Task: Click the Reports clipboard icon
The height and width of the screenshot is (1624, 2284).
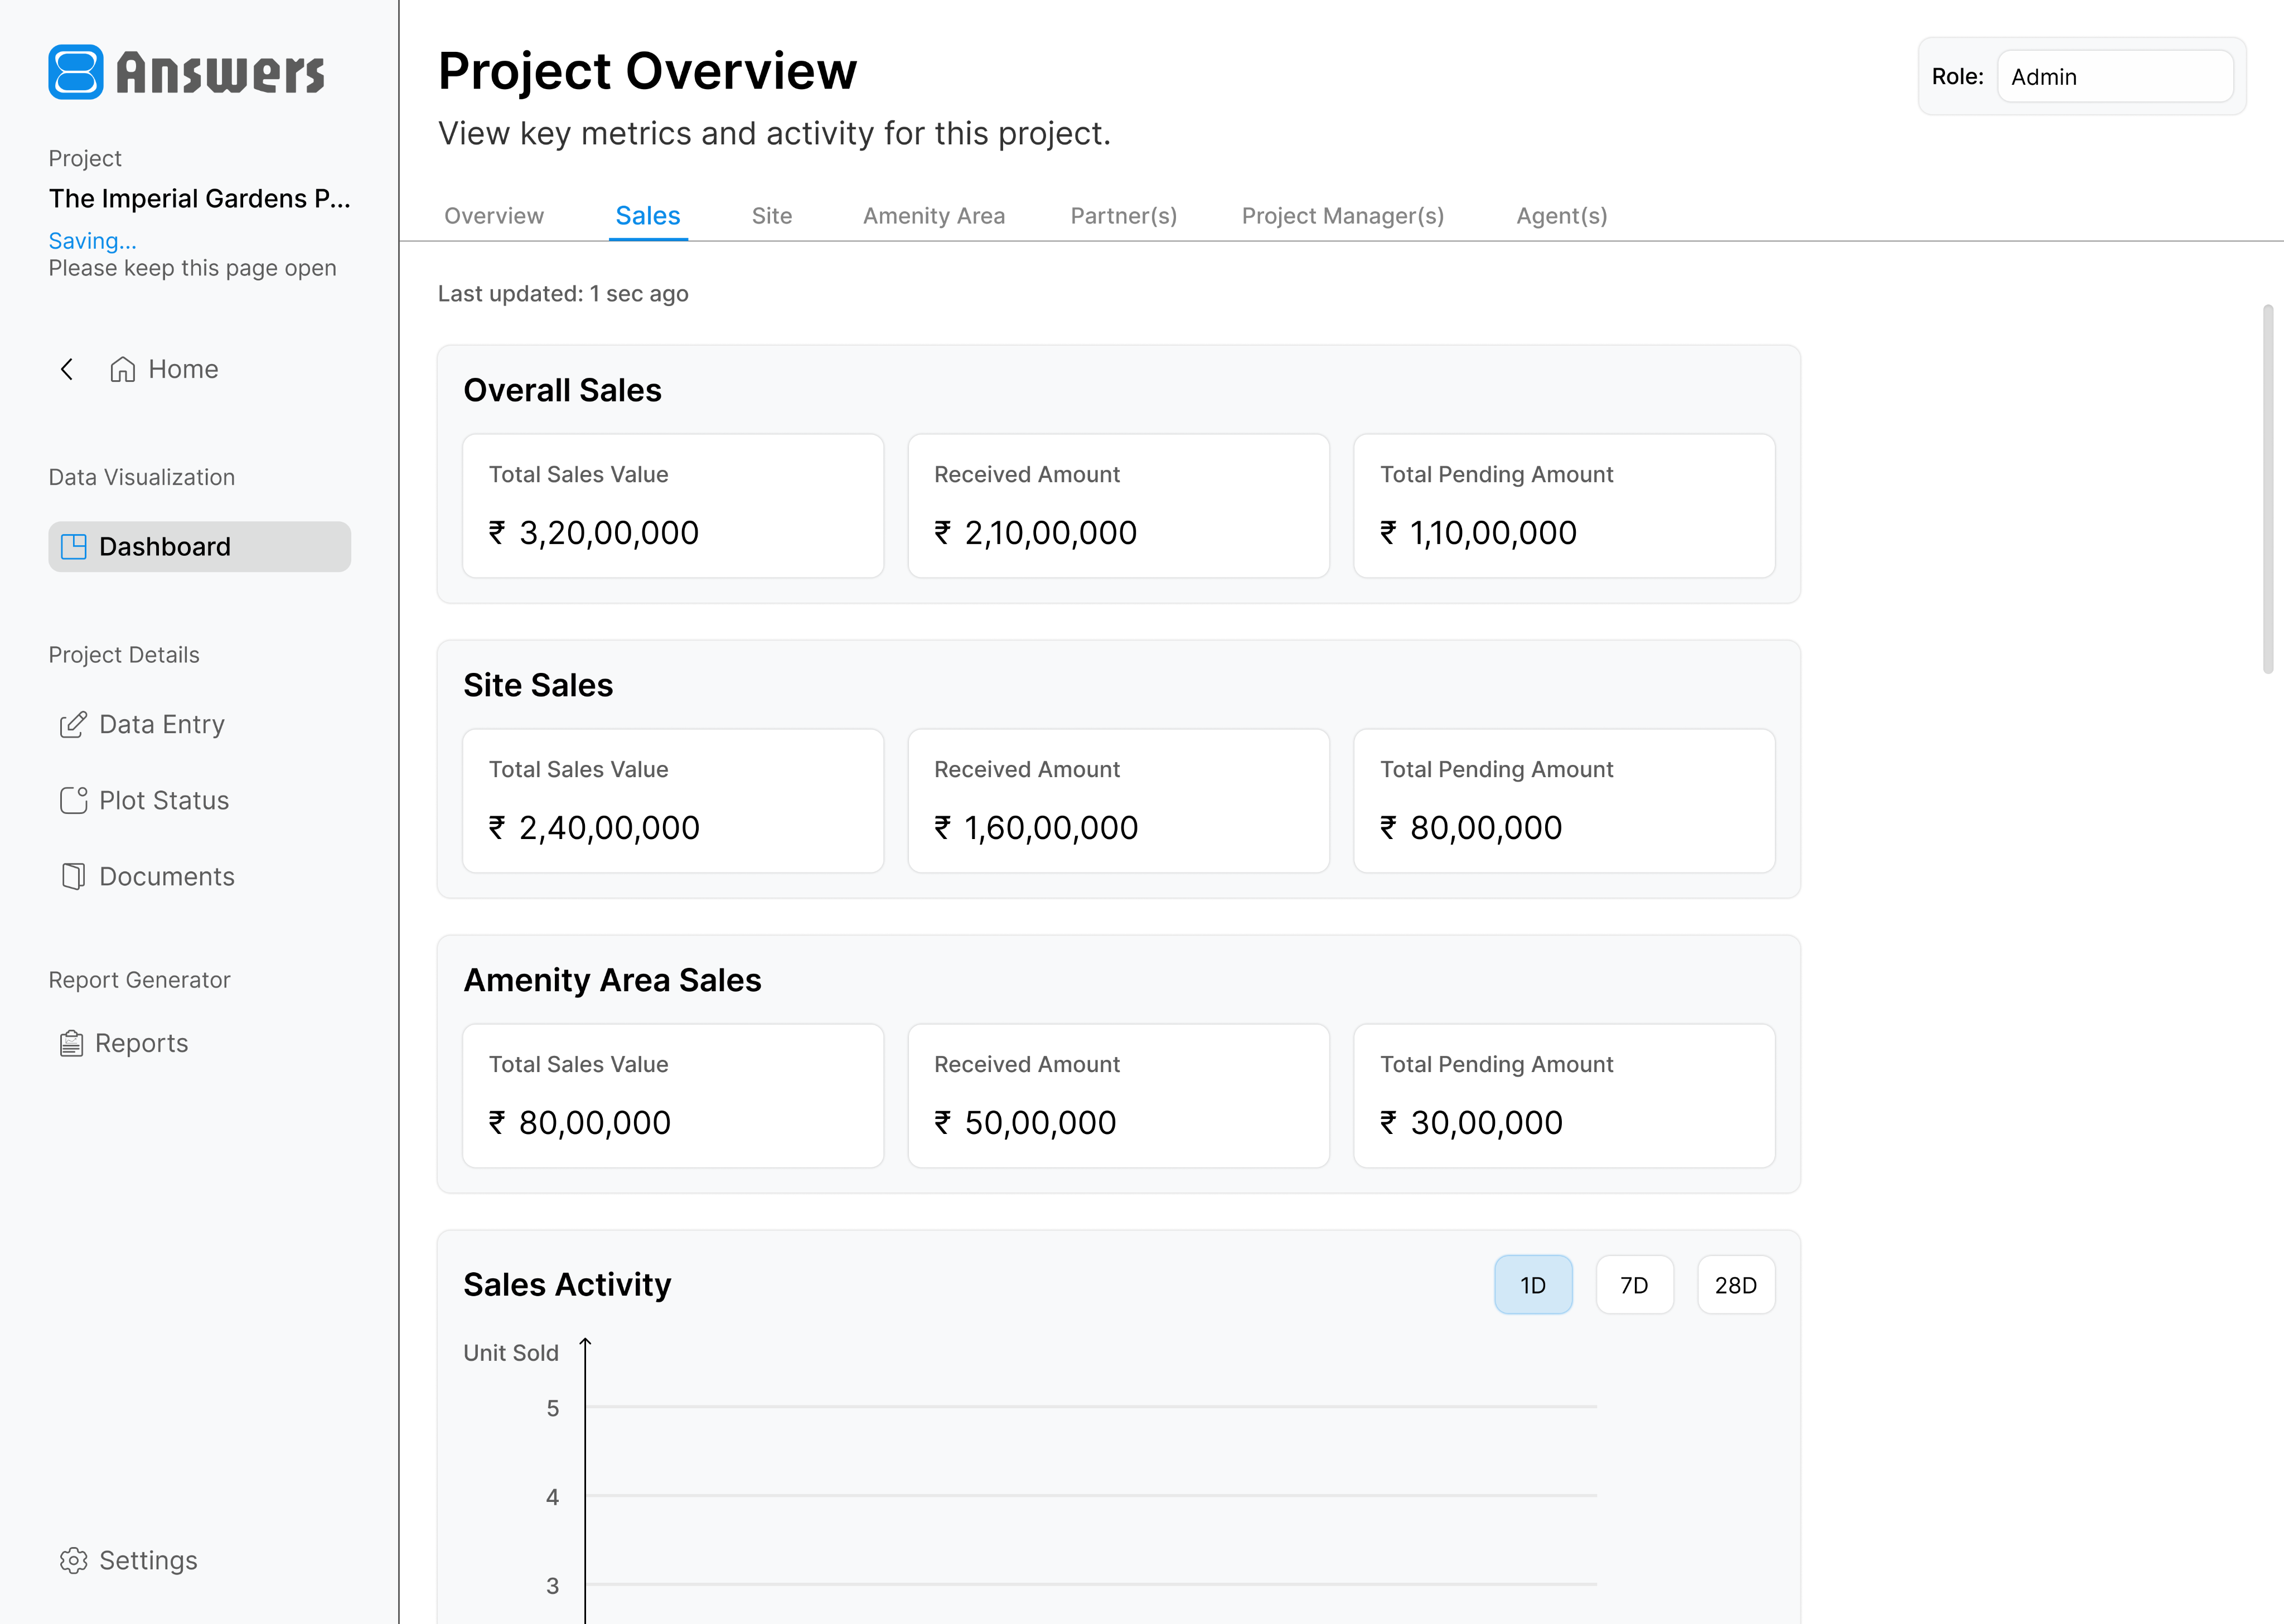Action: pos(71,1043)
